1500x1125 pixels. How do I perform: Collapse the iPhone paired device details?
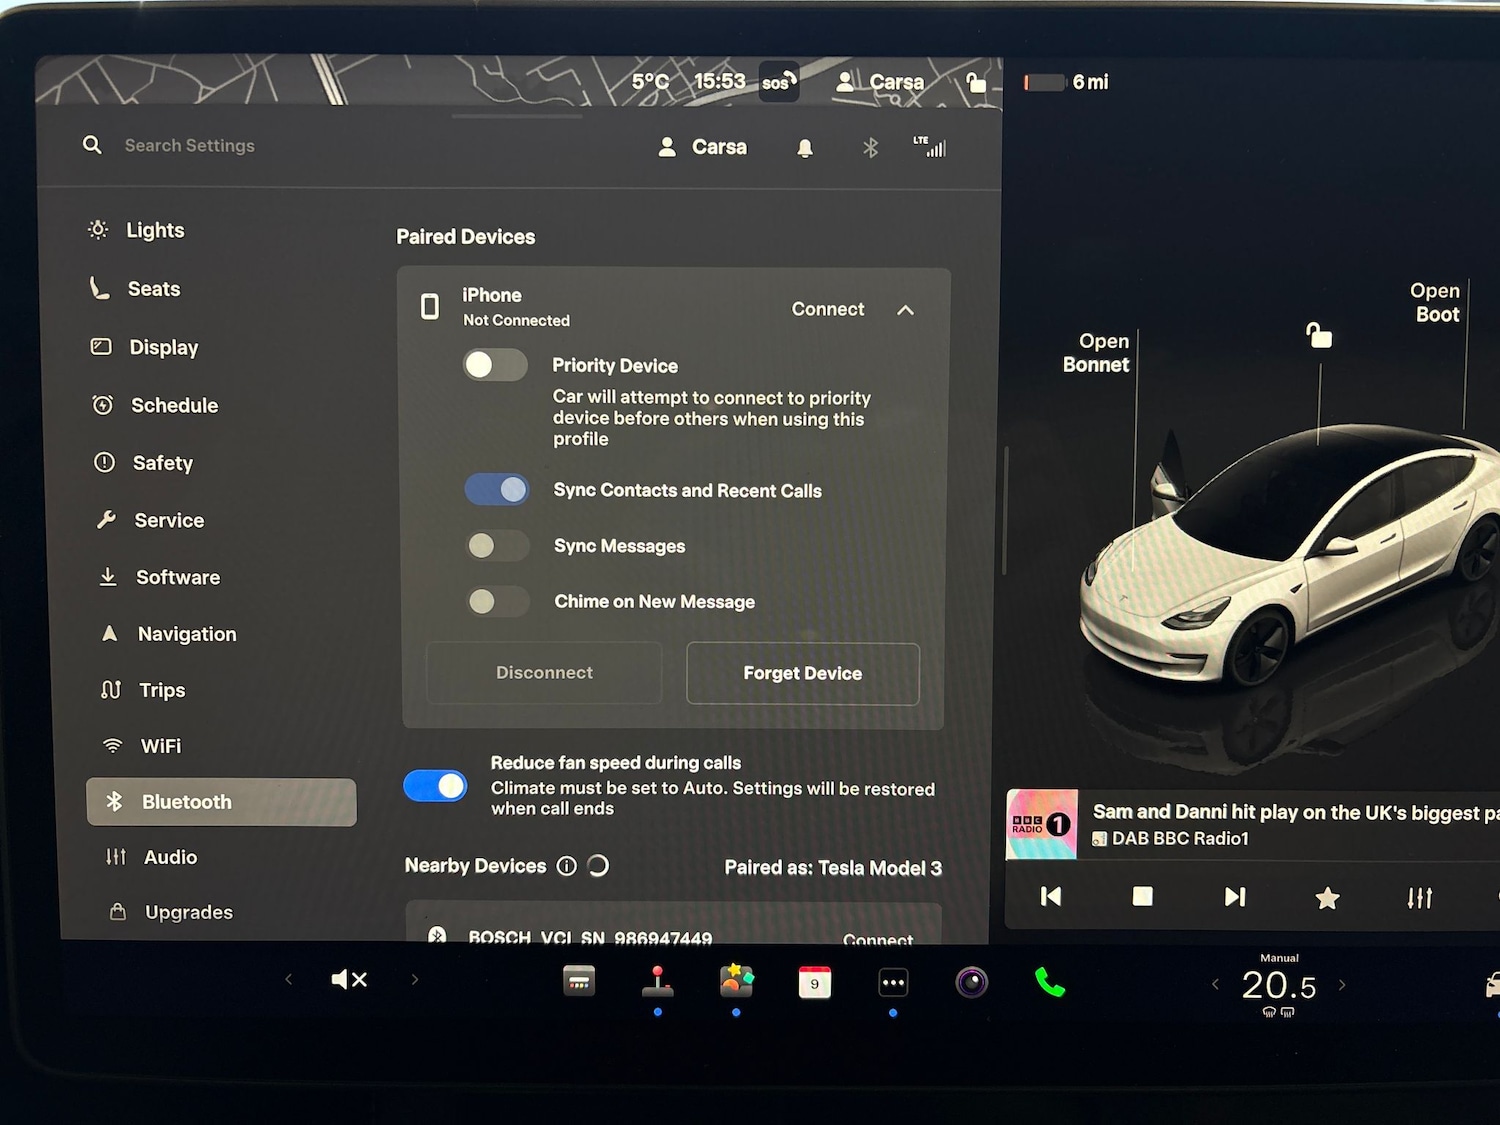(x=906, y=310)
